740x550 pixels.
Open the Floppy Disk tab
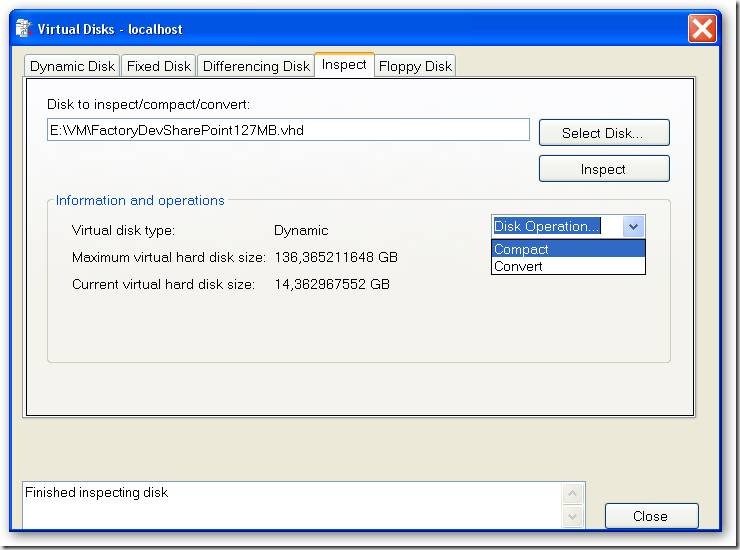(x=415, y=66)
